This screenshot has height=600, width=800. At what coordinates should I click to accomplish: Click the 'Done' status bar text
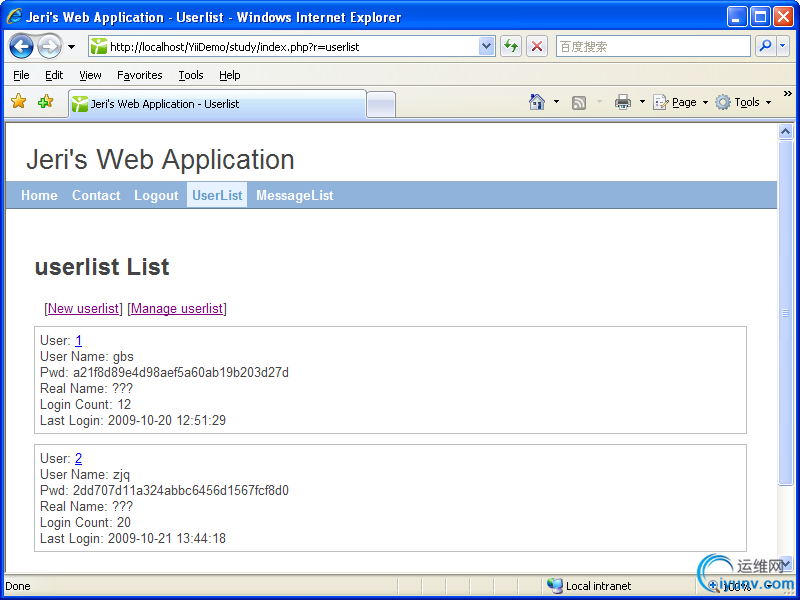pyautogui.click(x=18, y=586)
